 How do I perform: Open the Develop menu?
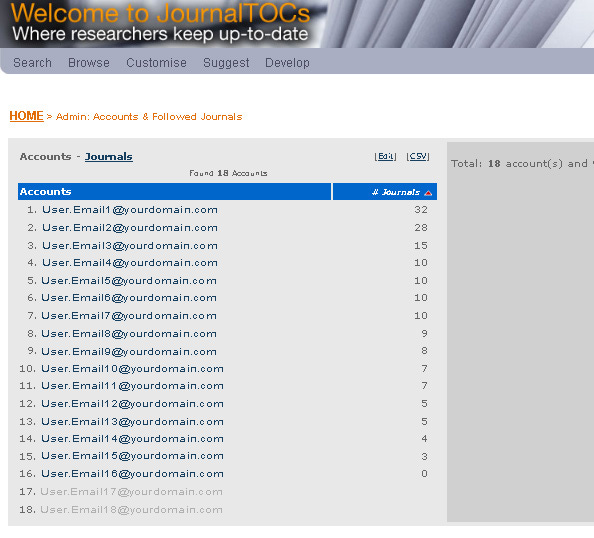click(x=288, y=63)
